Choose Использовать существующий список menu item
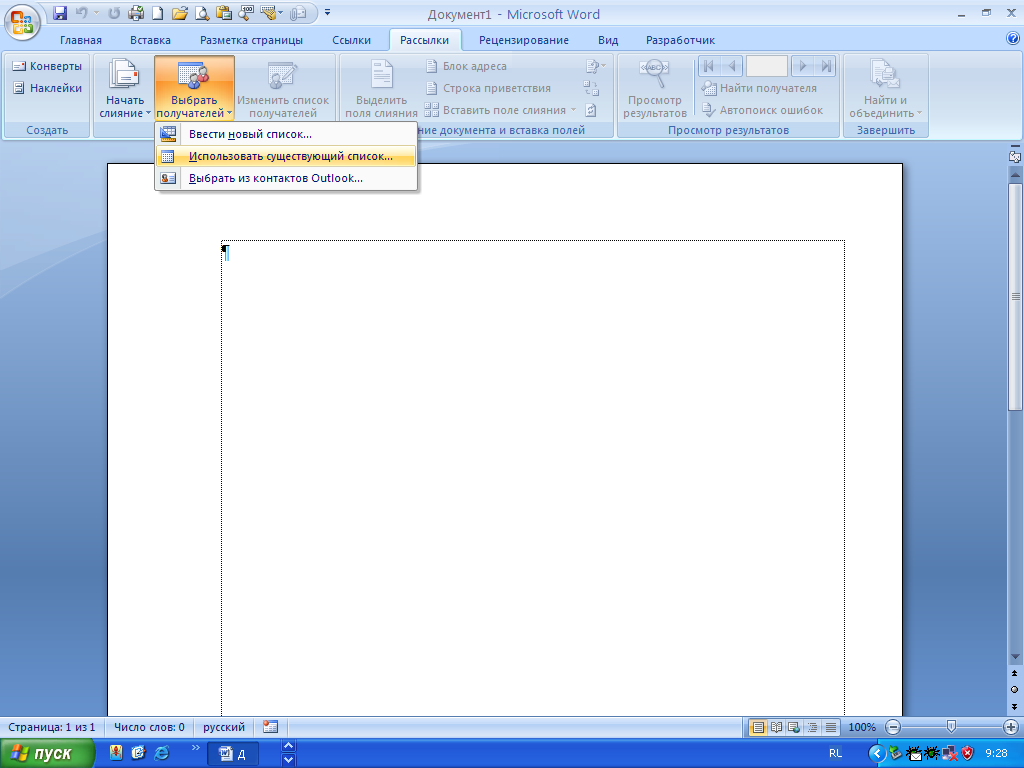Viewport: 1024px width, 768px height. [286, 156]
